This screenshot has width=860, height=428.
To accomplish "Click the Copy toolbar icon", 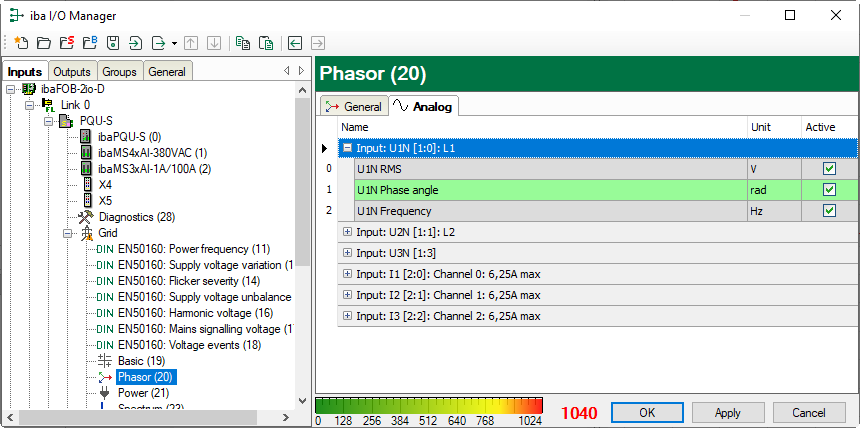I will pyautogui.click(x=243, y=43).
